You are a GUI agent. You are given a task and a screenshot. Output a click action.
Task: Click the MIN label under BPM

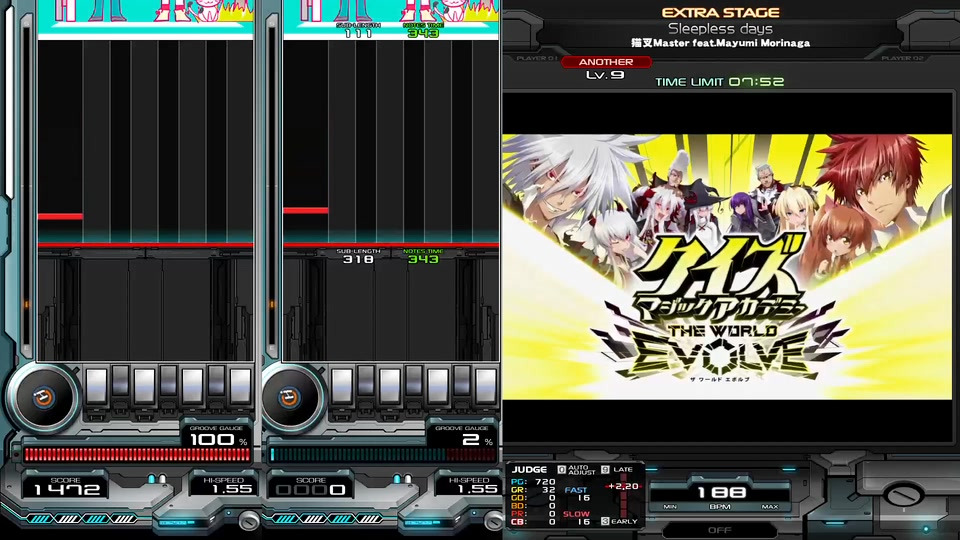[670, 507]
